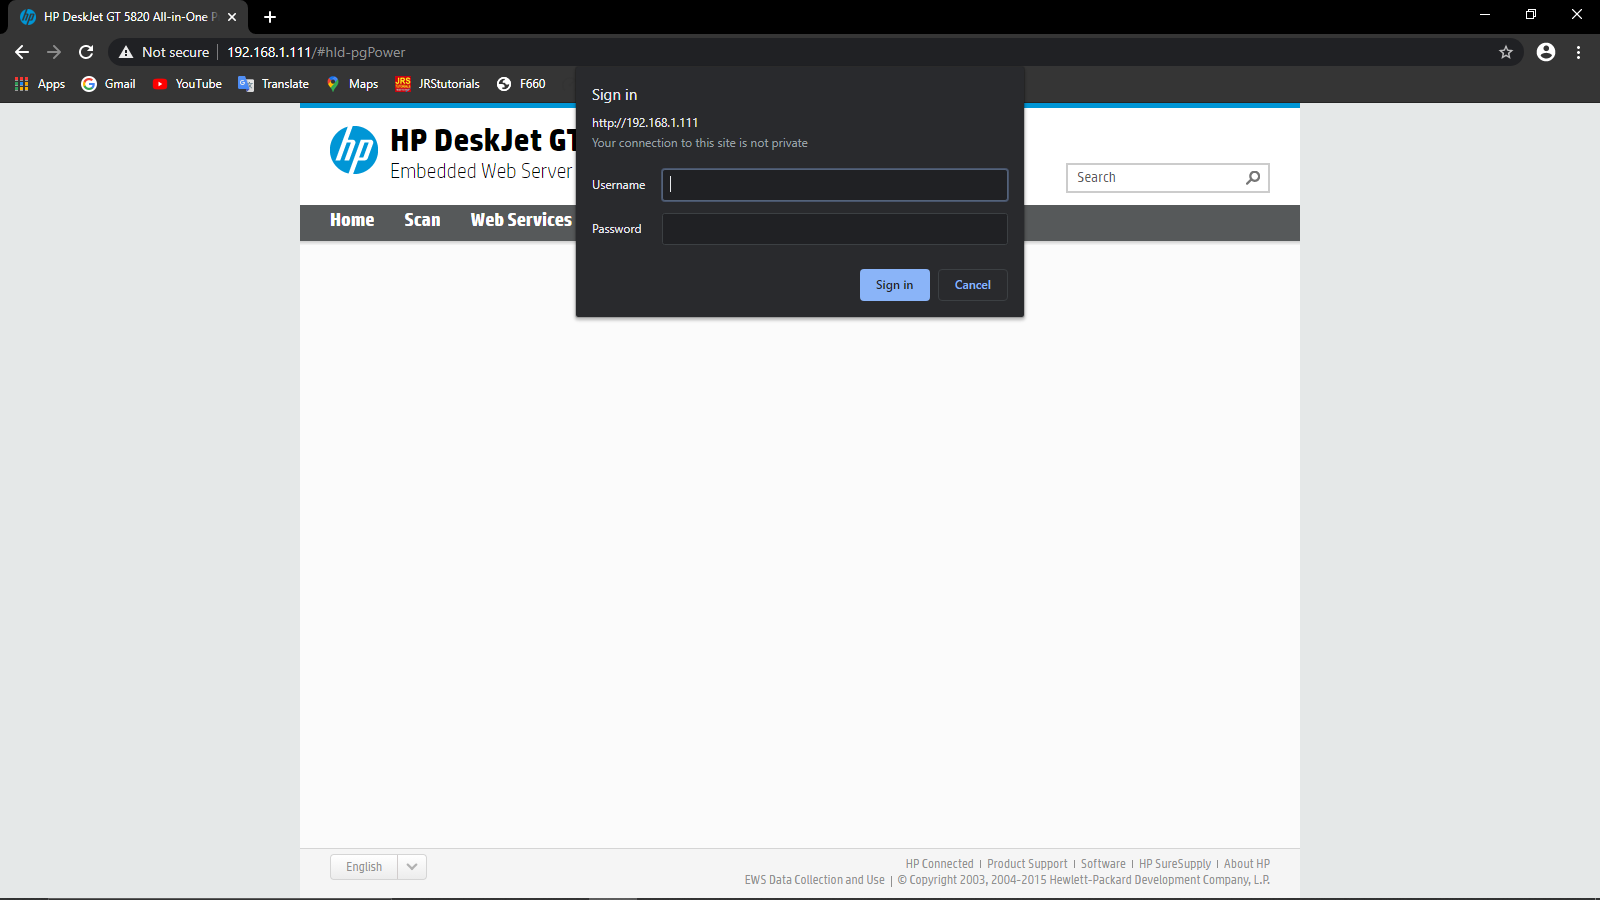Go to the Home tab
This screenshot has width=1600, height=900.
click(x=351, y=220)
